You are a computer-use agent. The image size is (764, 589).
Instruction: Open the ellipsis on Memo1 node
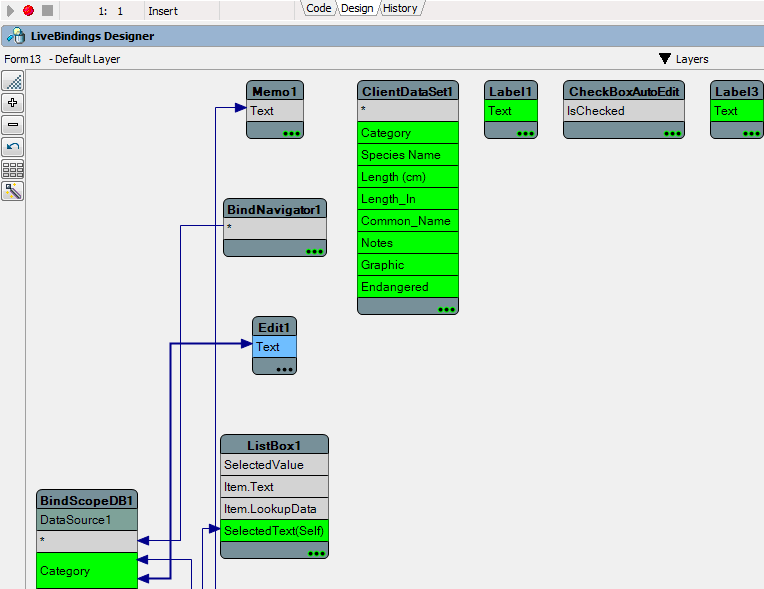(x=291, y=132)
